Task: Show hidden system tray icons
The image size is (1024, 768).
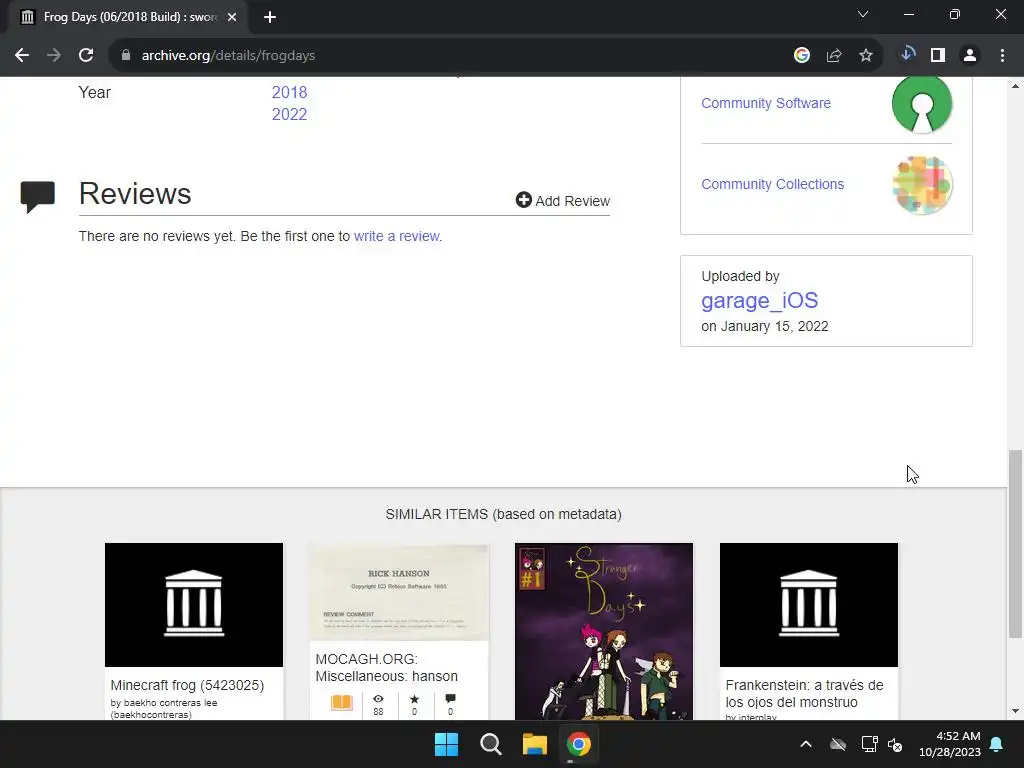Action: pos(806,744)
